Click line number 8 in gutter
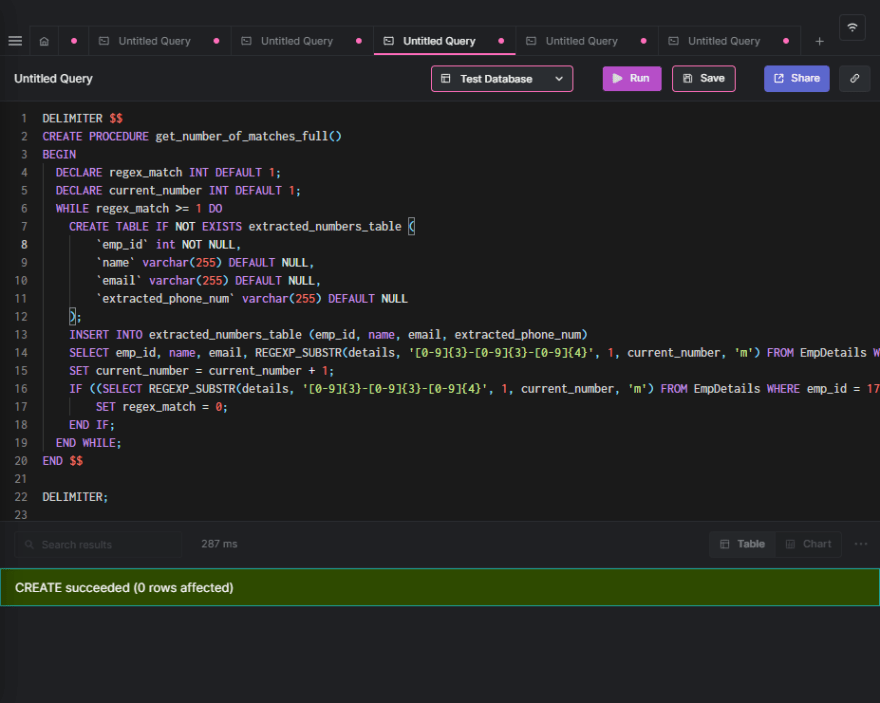 click(x=24, y=245)
